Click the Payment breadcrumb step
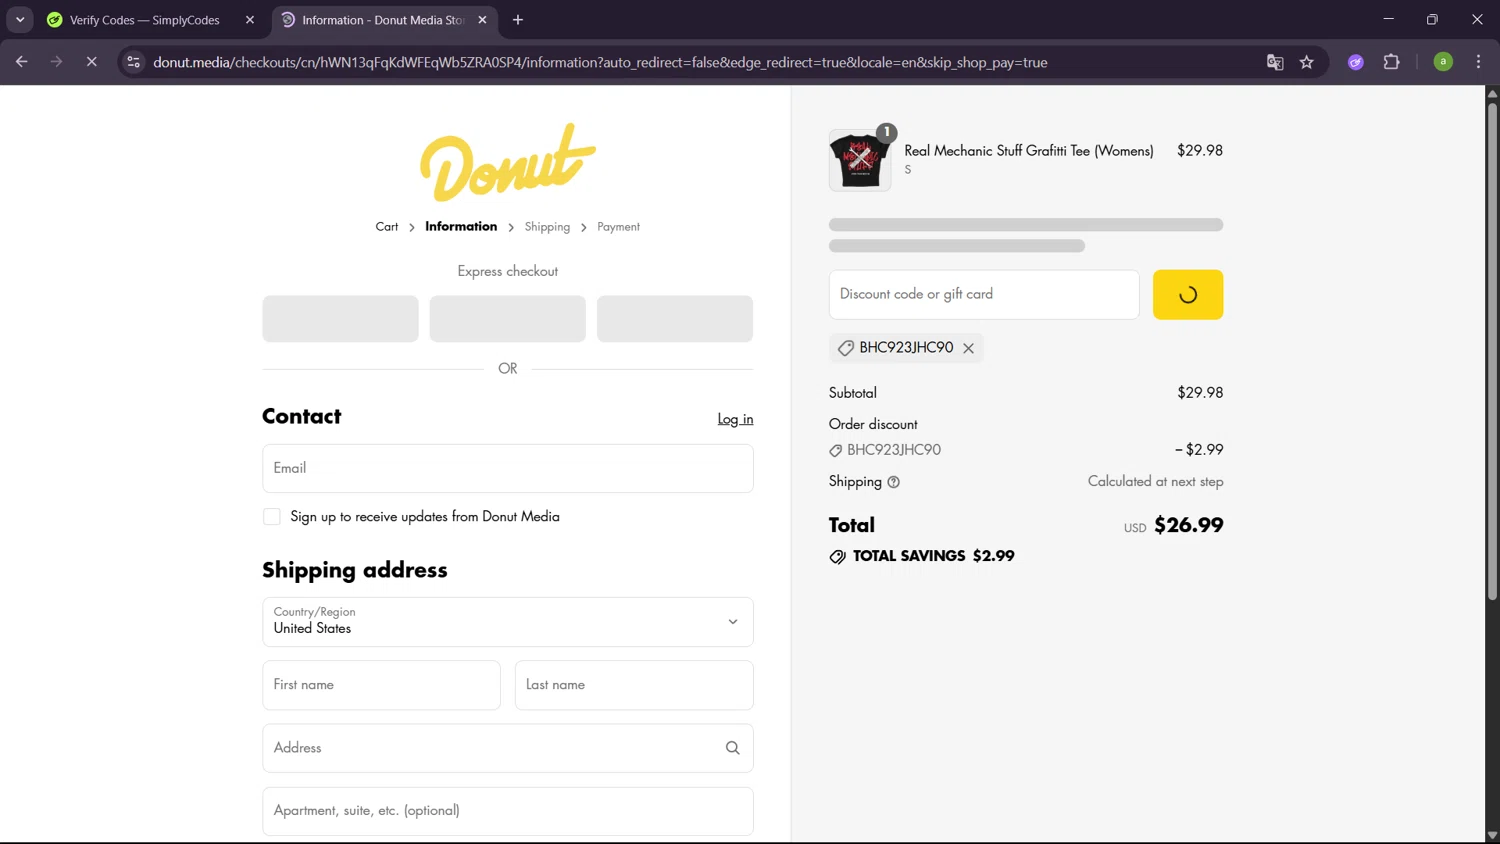The width and height of the screenshot is (1500, 844). [618, 227]
